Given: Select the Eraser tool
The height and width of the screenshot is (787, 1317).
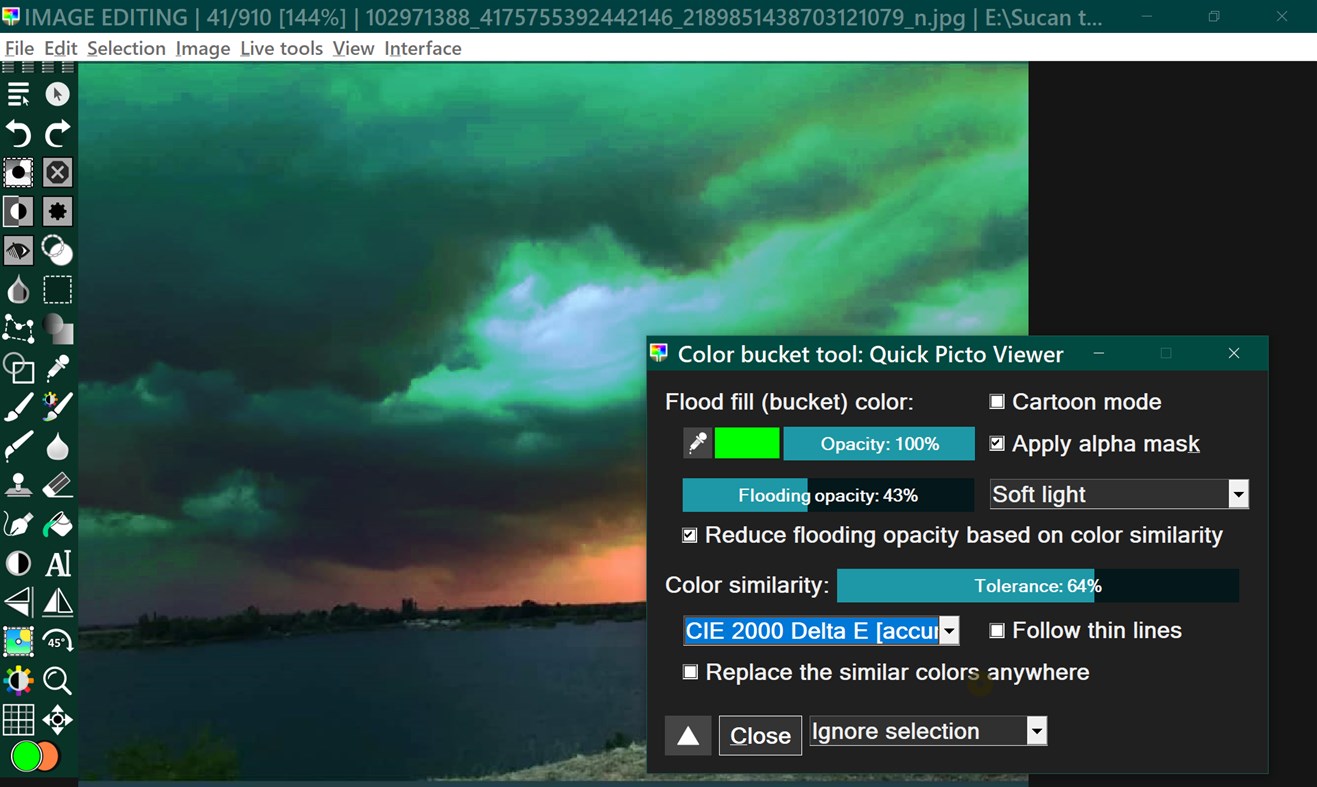Looking at the screenshot, I should coord(57,485).
